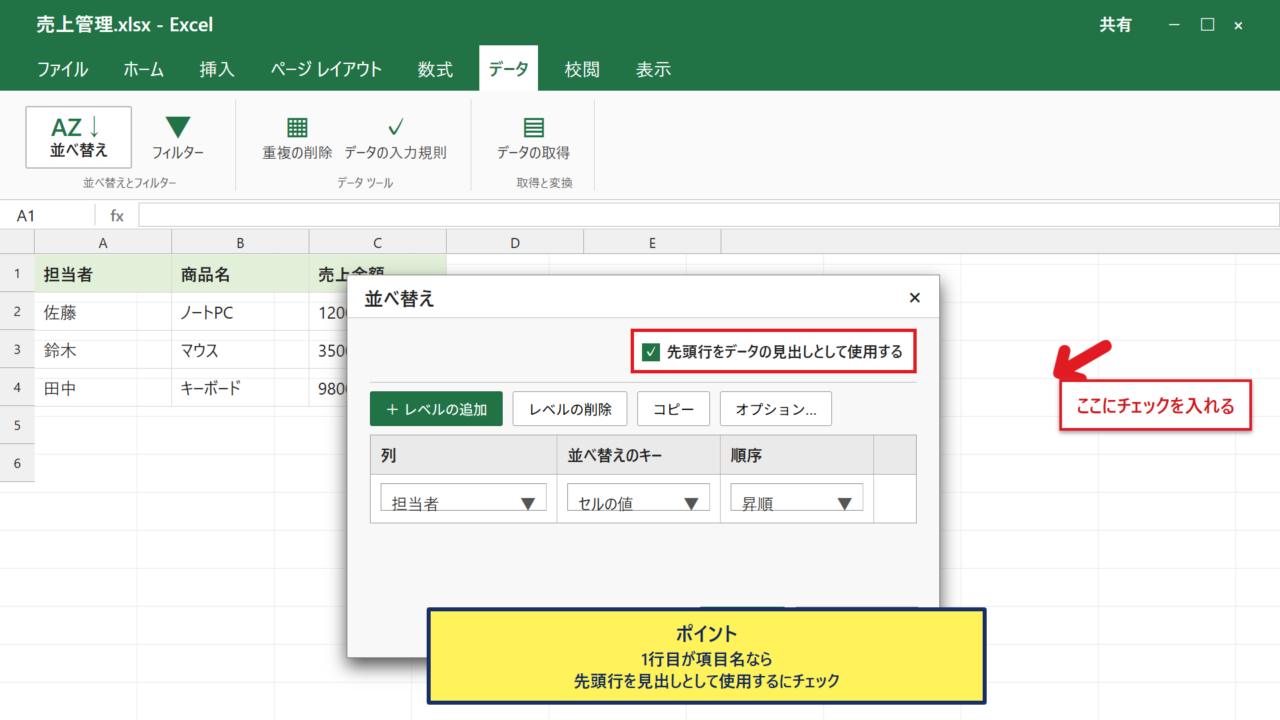Open the 昇順 order dropdown
Viewport: 1280px width, 720px height.
(797, 497)
